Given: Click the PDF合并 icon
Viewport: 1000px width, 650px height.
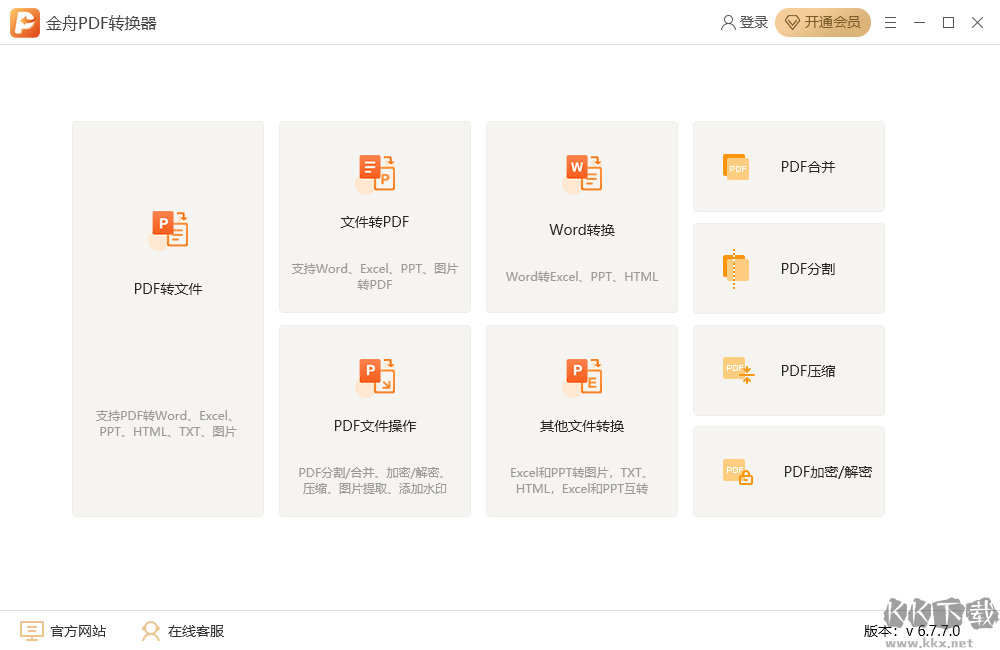Looking at the screenshot, I should point(736,166).
